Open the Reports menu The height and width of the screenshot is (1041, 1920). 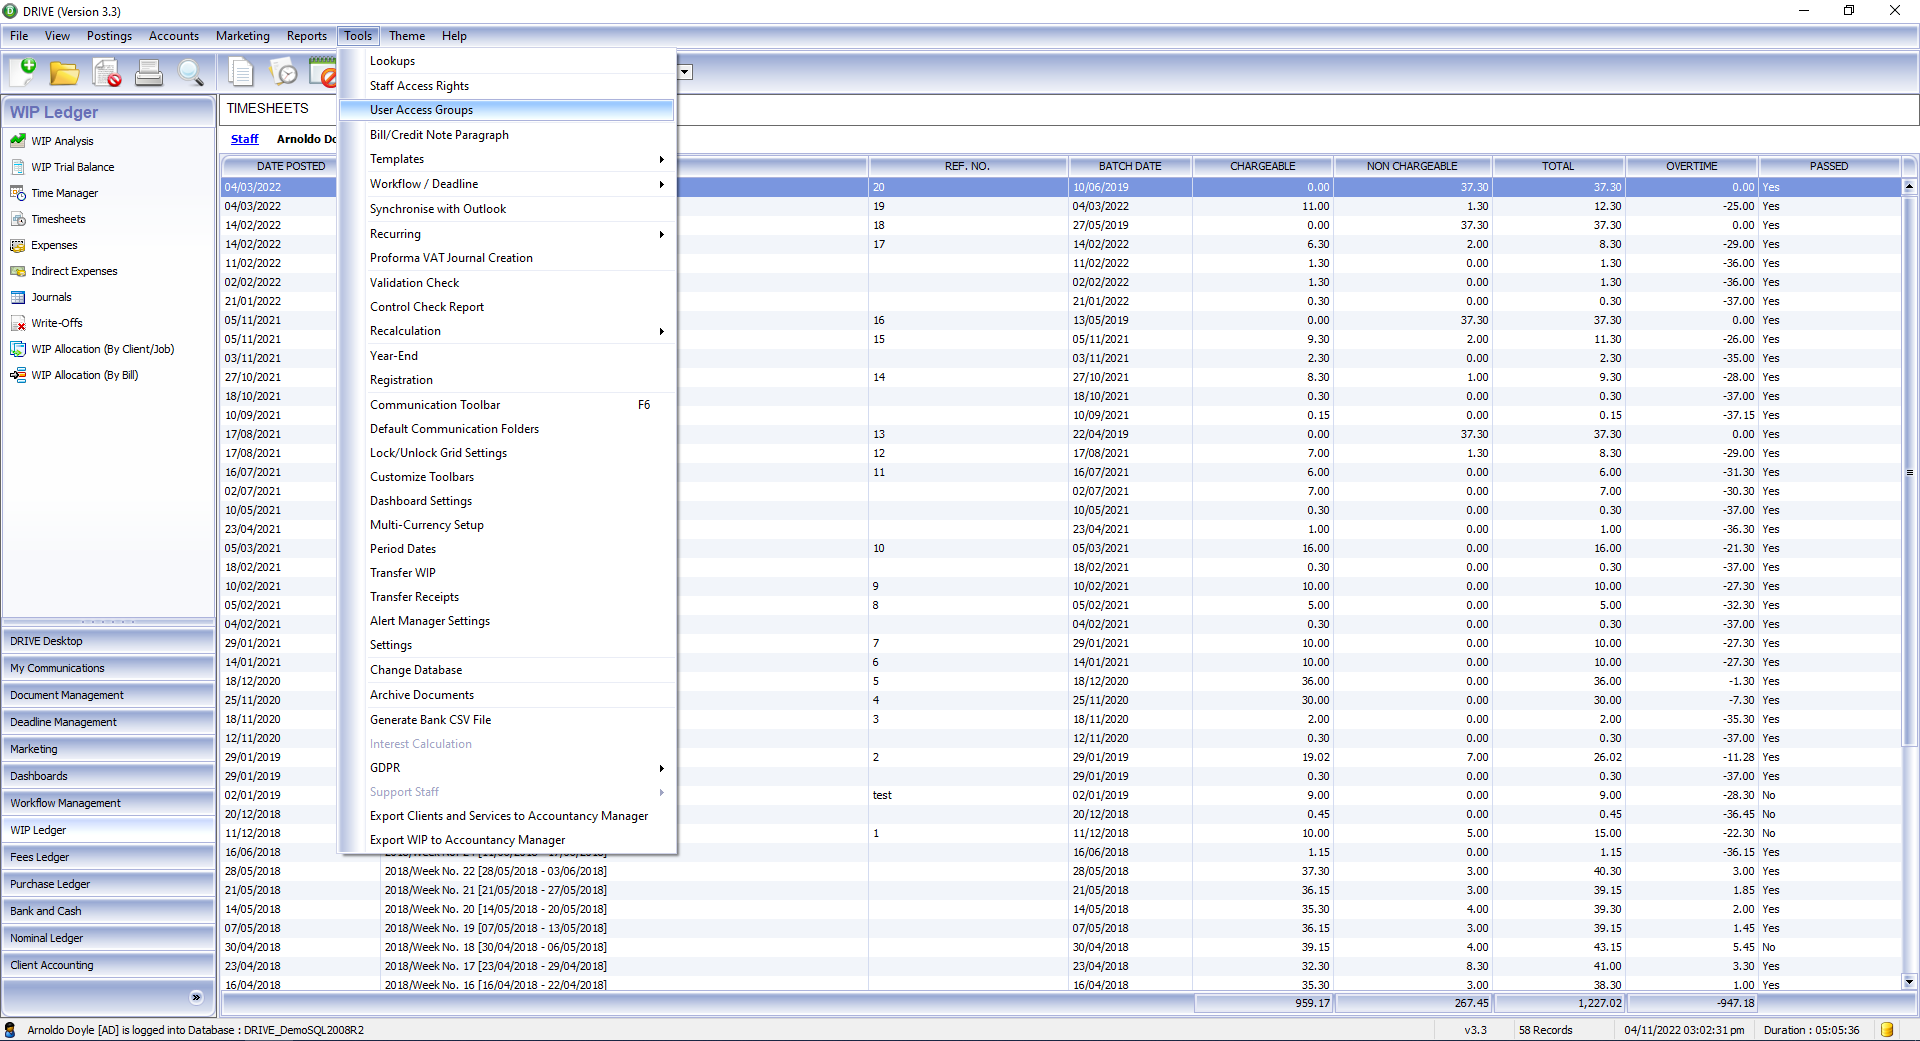[306, 36]
